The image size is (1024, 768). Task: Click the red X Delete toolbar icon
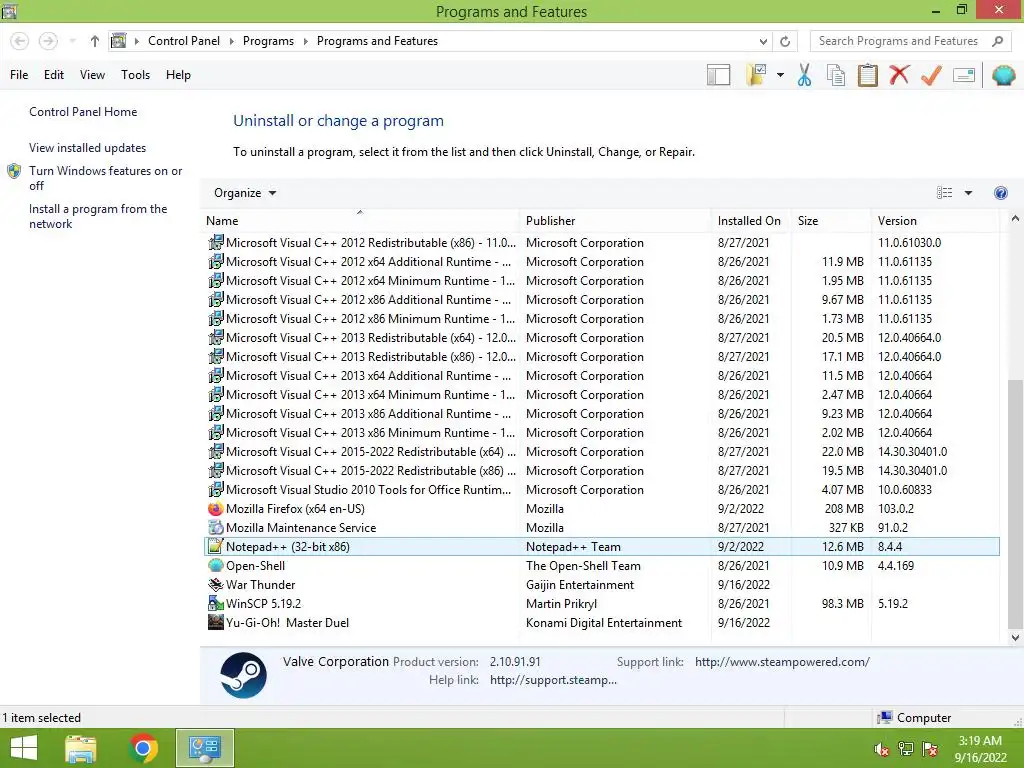click(899, 75)
